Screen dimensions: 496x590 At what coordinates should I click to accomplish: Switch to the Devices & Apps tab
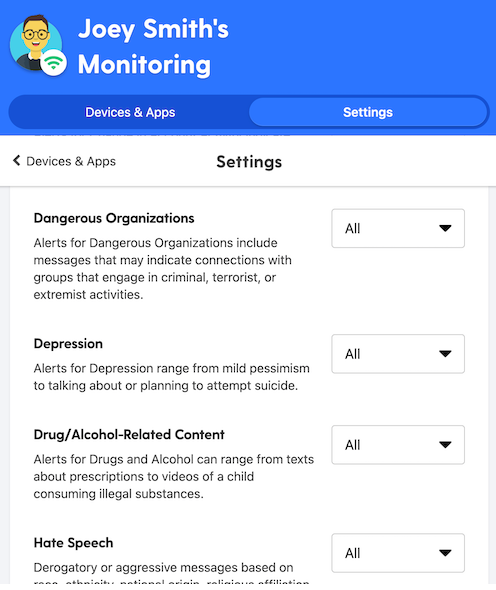tap(130, 112)
